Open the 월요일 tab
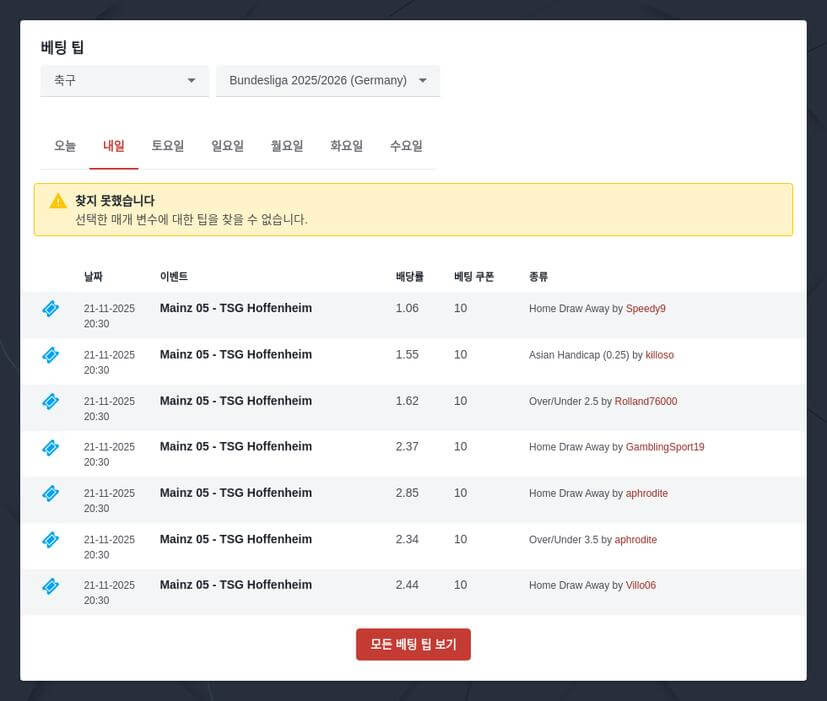The height and width of the screenshot is (701, 827). (x=286, y=145)
